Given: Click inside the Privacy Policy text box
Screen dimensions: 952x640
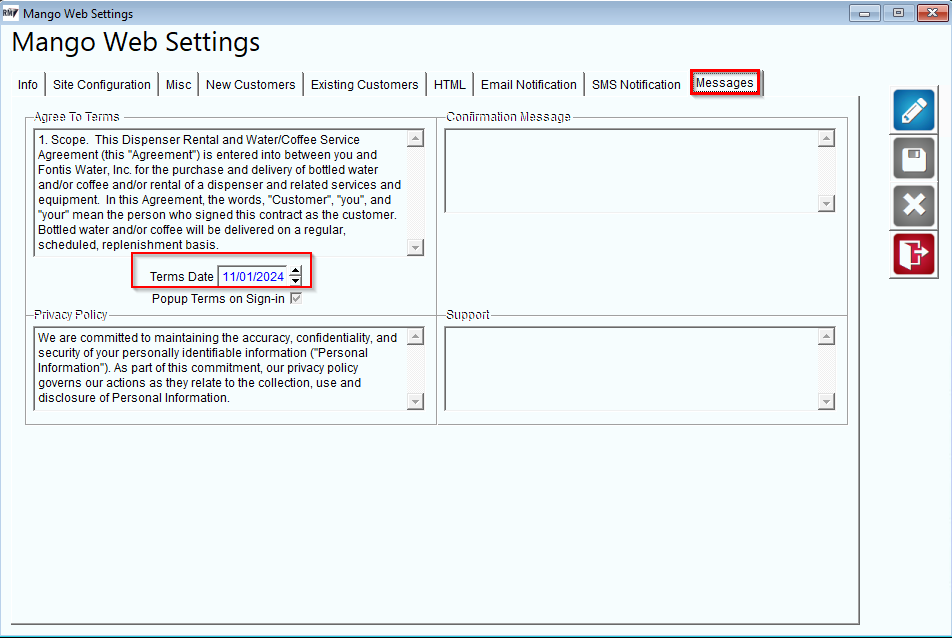Looking at the screenshot, I should pyautogui.click(x=220, y=369).
